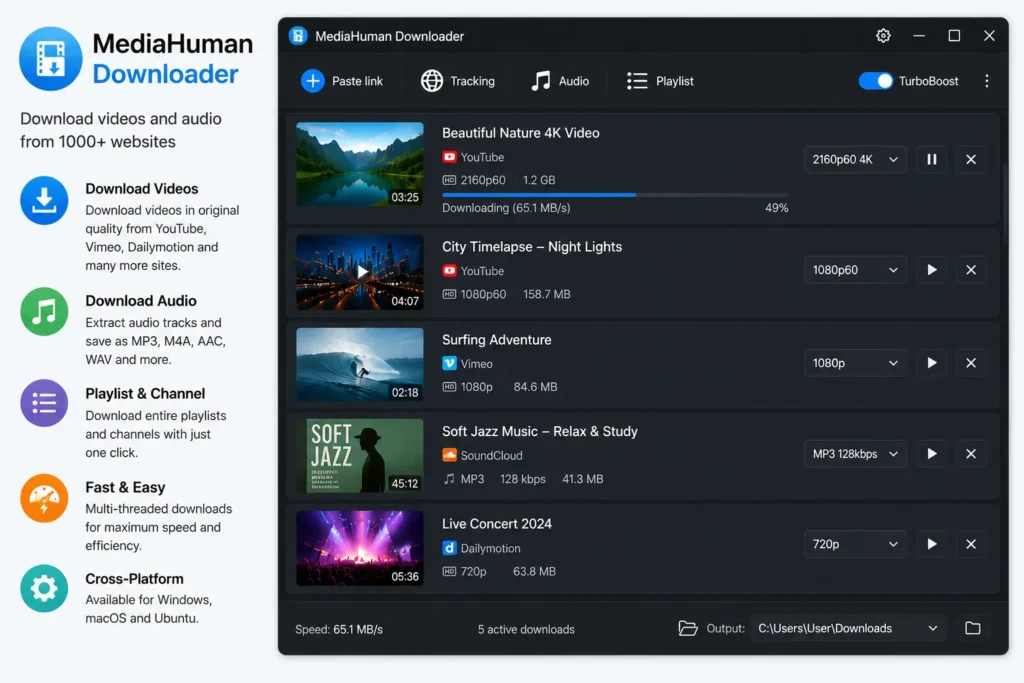Remove City Timelapse – Night Lights item
Screen dimensions: 1024x683
971,270
